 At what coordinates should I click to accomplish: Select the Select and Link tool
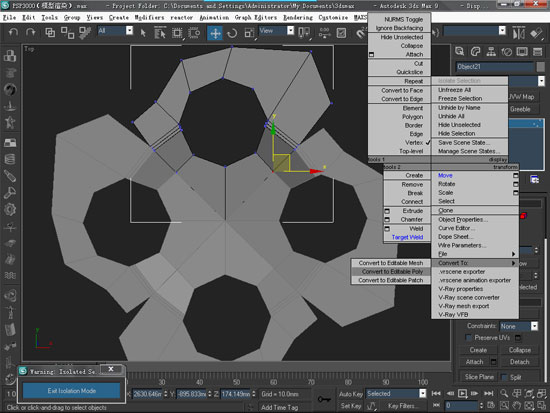[x=50, y=33]
